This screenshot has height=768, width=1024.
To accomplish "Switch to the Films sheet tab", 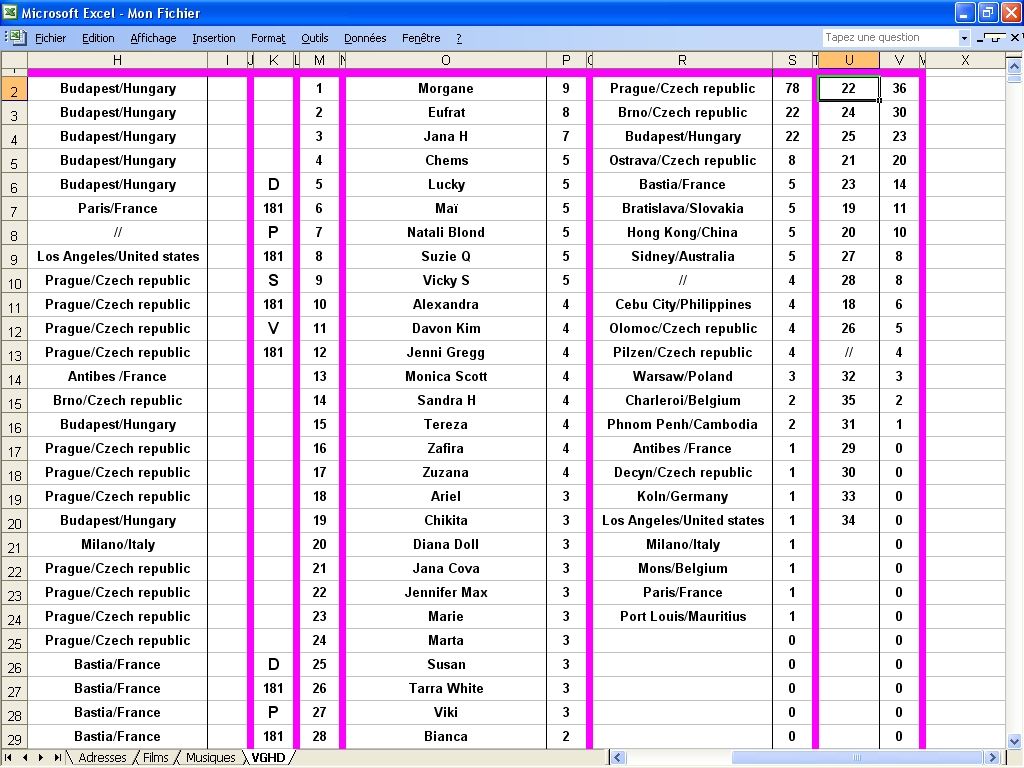I will [x=155, y=758].
